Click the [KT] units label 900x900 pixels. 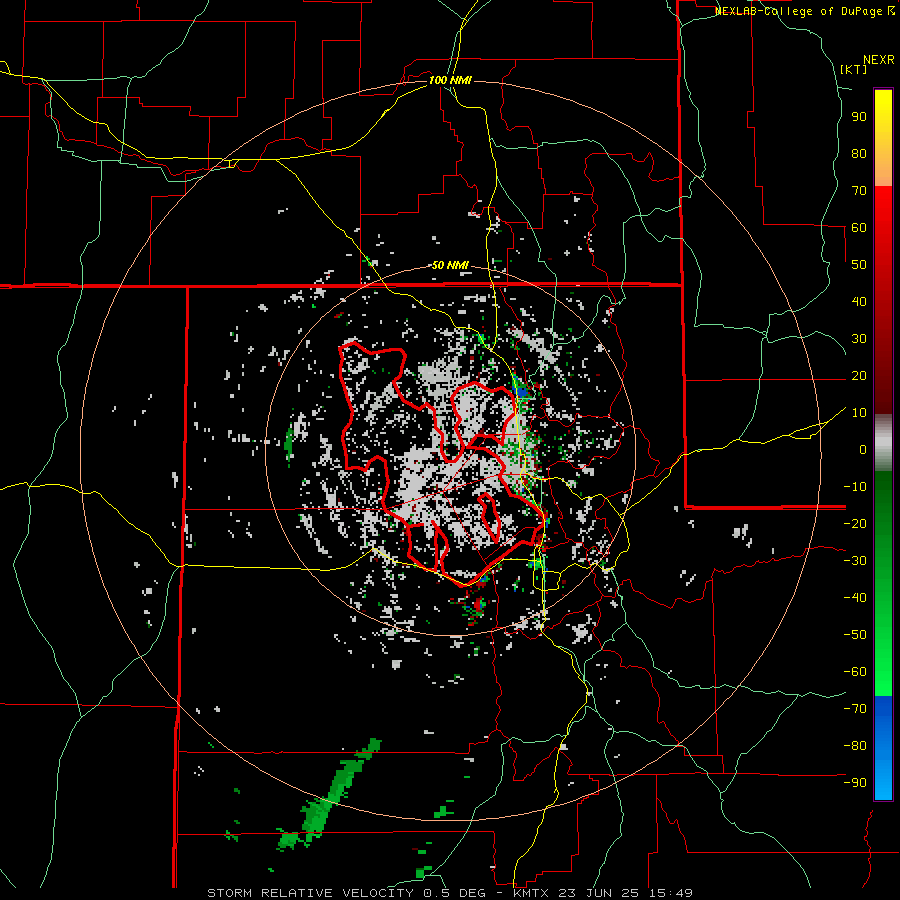point(853,69)
